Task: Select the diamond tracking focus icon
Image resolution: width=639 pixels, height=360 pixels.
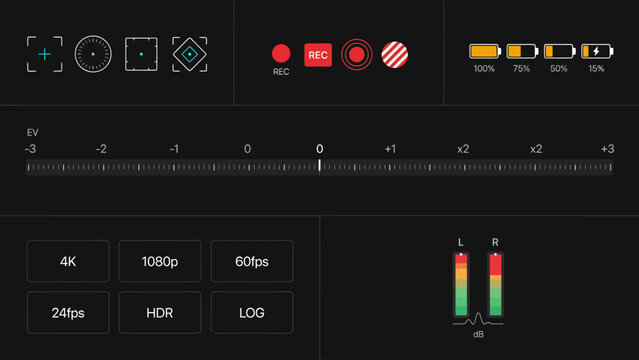Action: pyautogui.click(x=189, y=54)
